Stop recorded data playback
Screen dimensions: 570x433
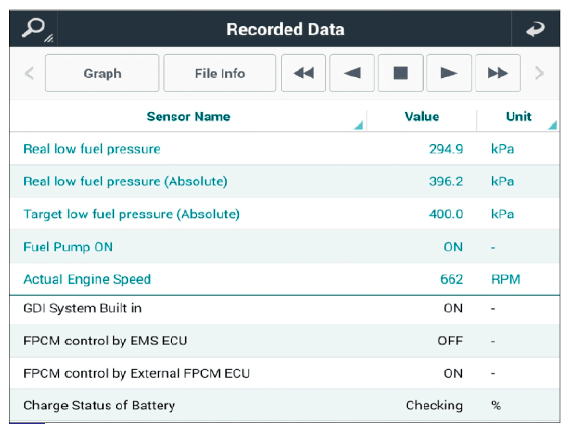pyautogui.click(x=401, y=73)
